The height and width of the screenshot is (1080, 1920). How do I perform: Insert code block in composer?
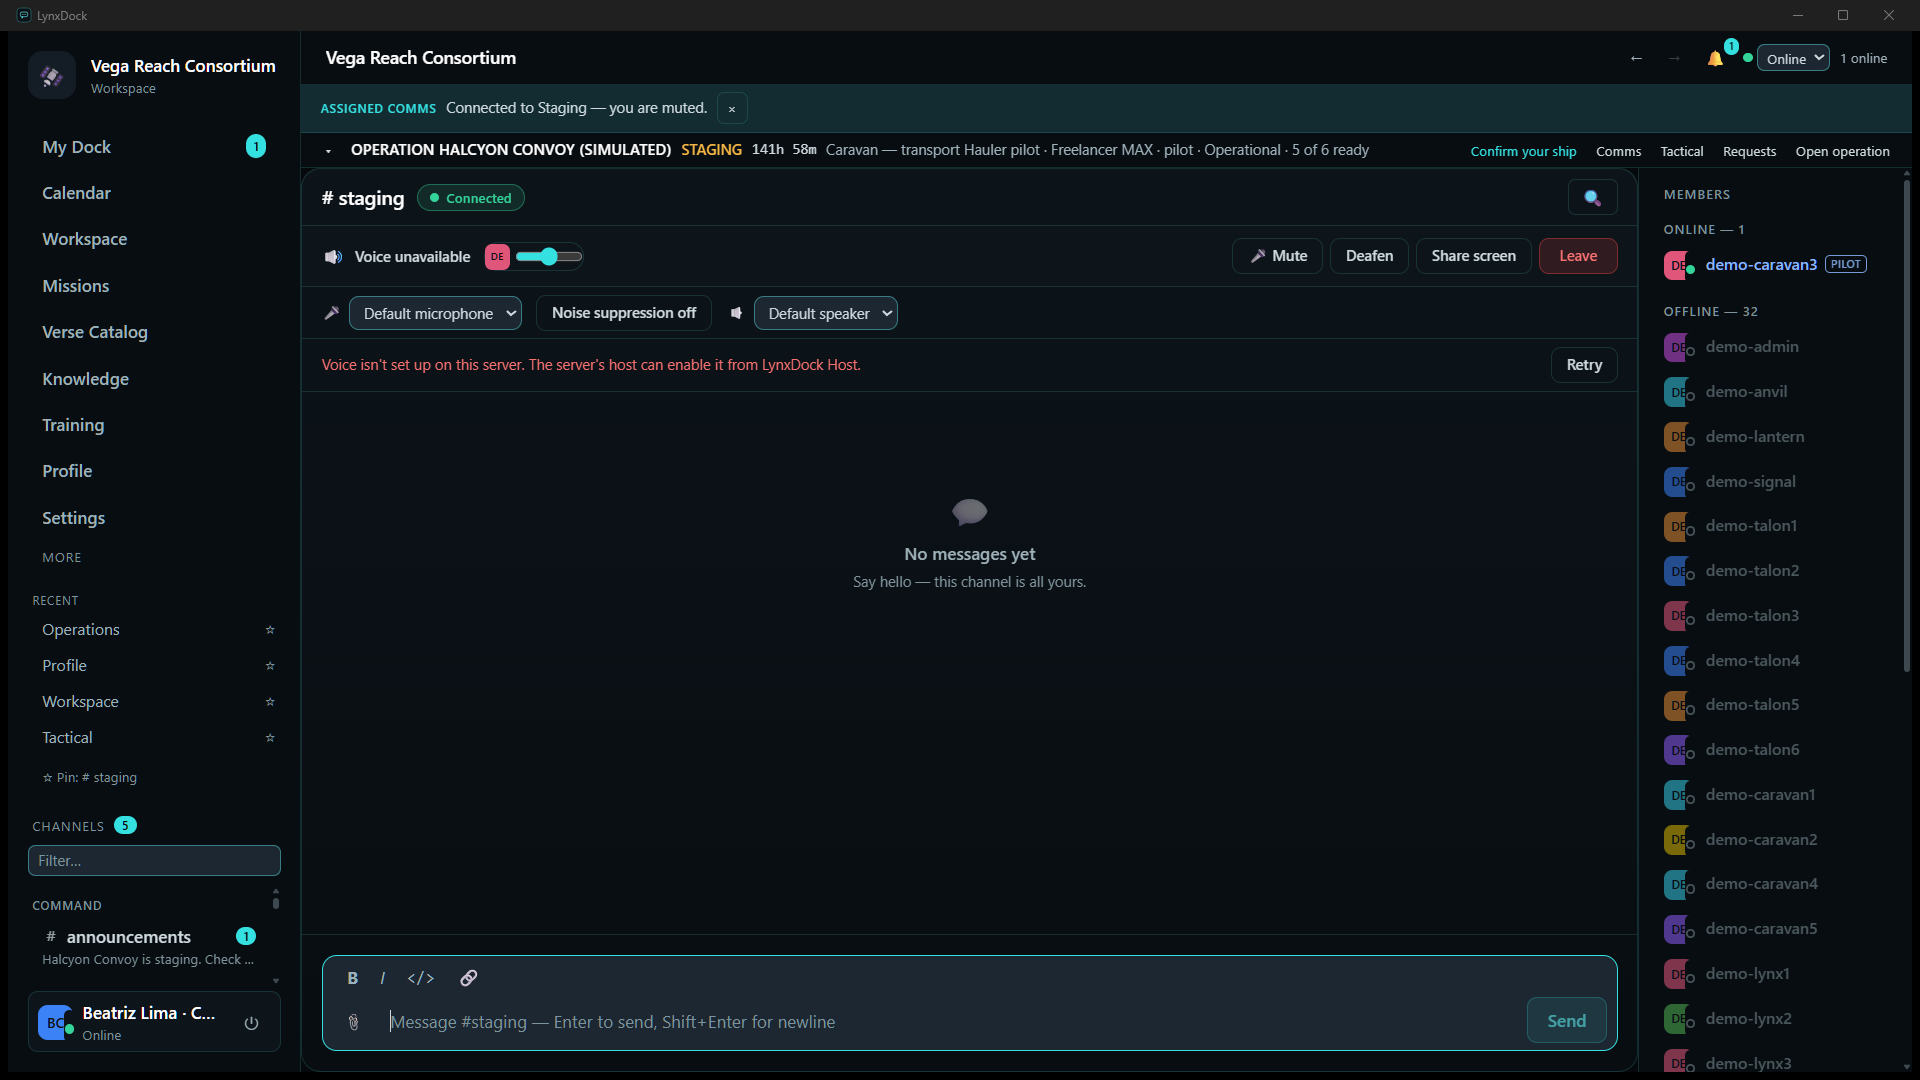click(x=420, y=978)
